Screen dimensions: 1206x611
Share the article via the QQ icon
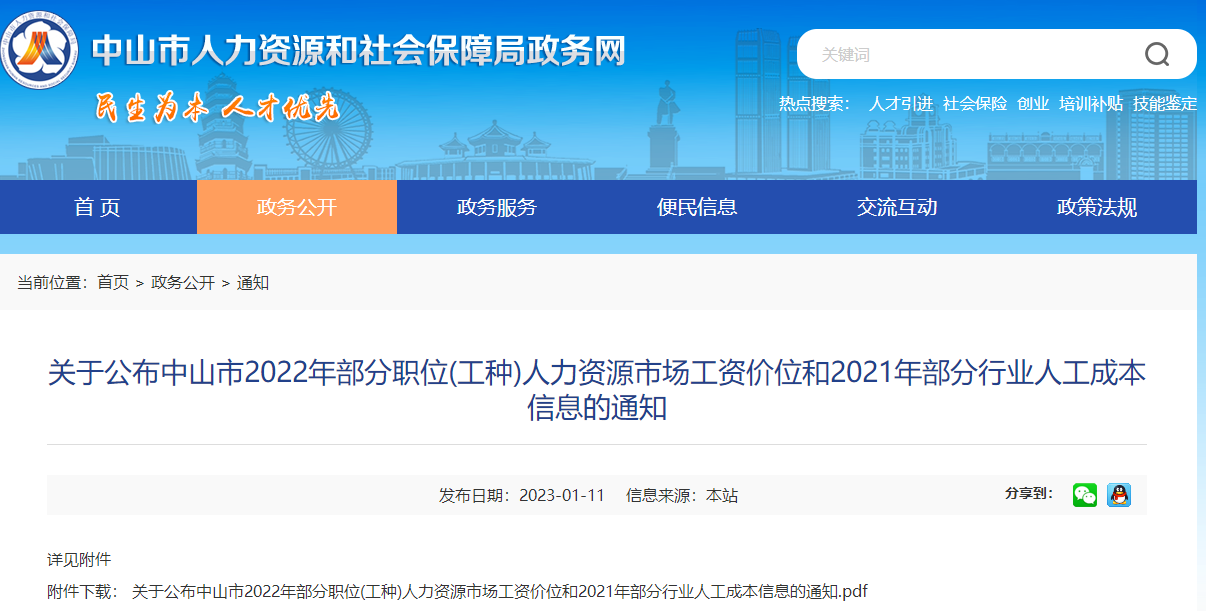[1120, 493]
